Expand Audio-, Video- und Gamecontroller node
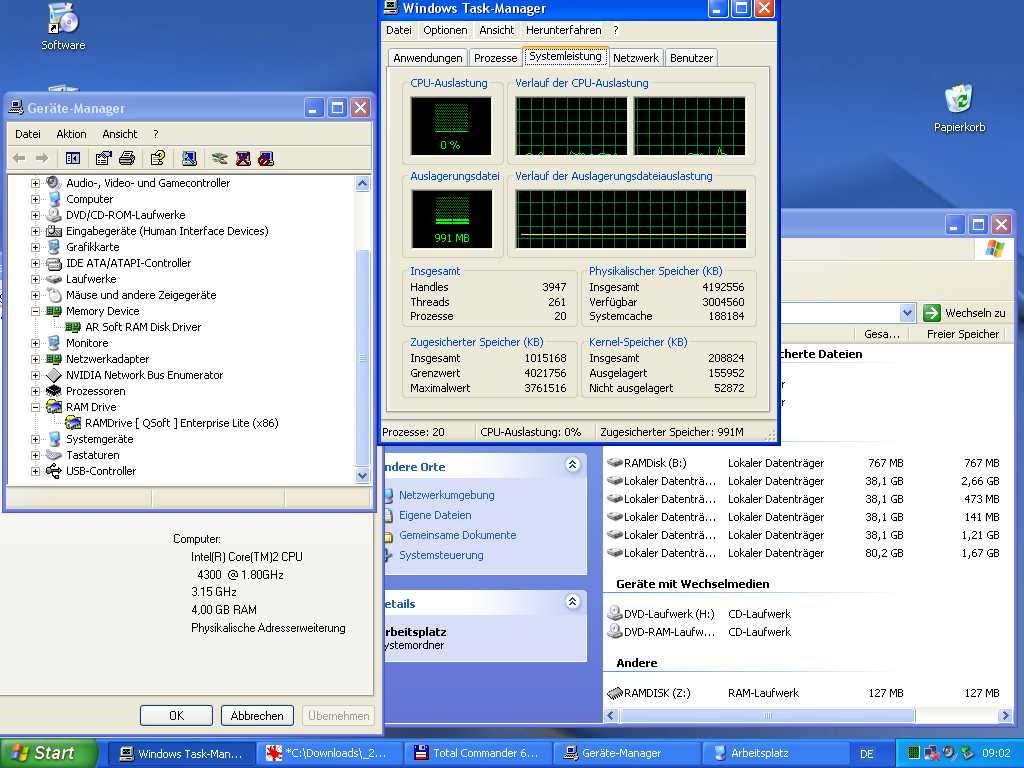 click(x=35, y=184)
